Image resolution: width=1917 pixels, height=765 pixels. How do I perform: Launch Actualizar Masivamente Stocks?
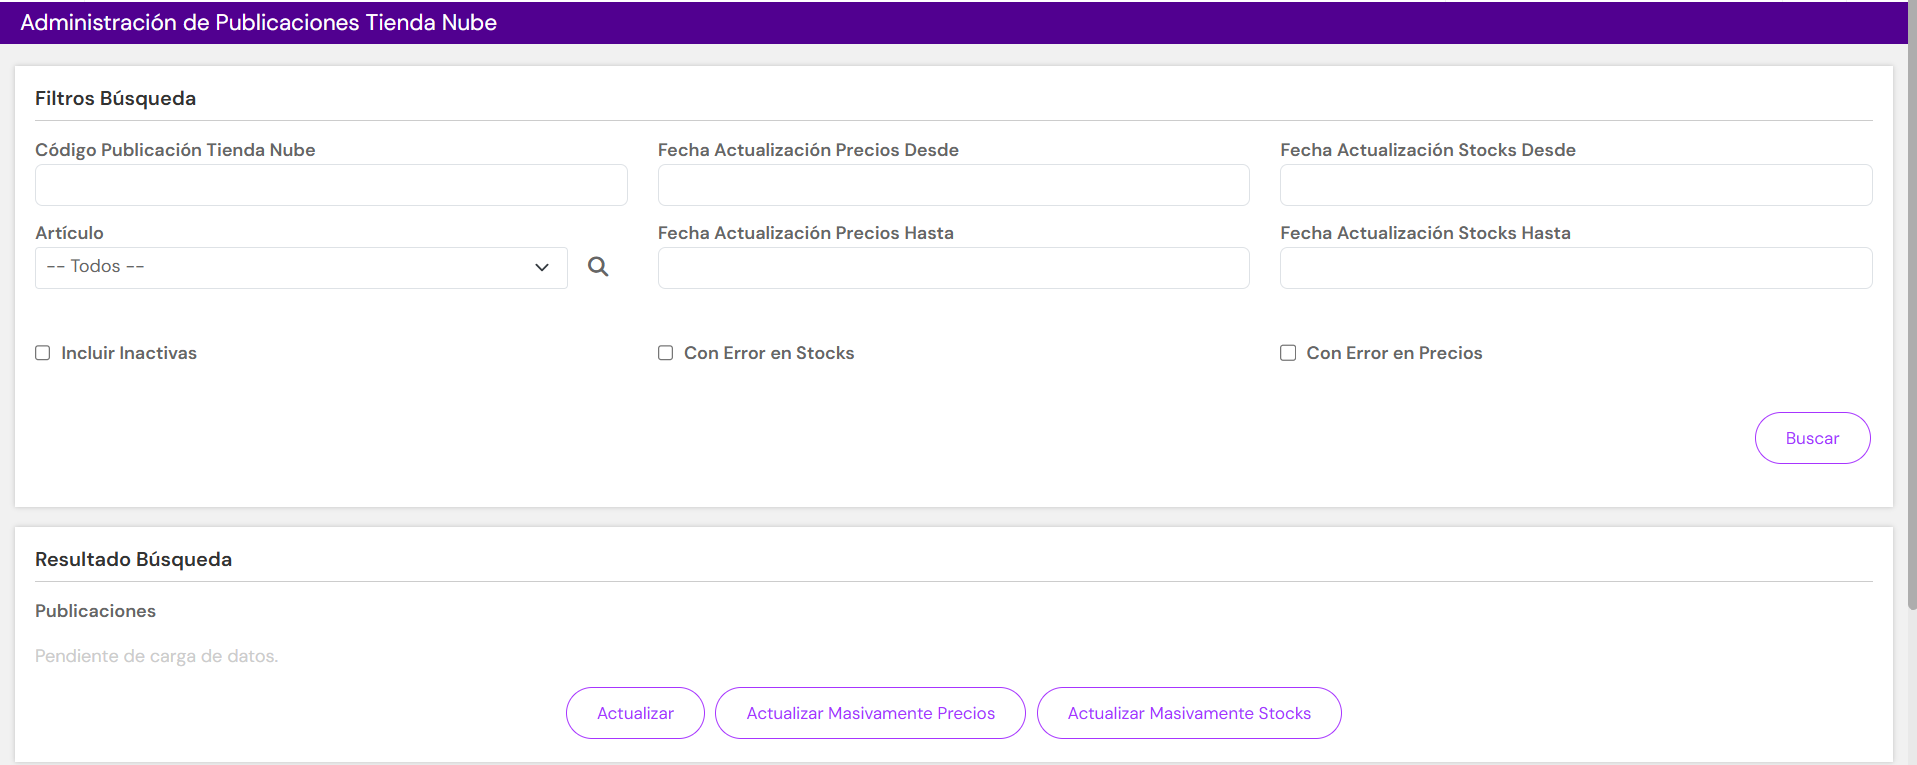pyautogui.click(x=1189, y=713)
